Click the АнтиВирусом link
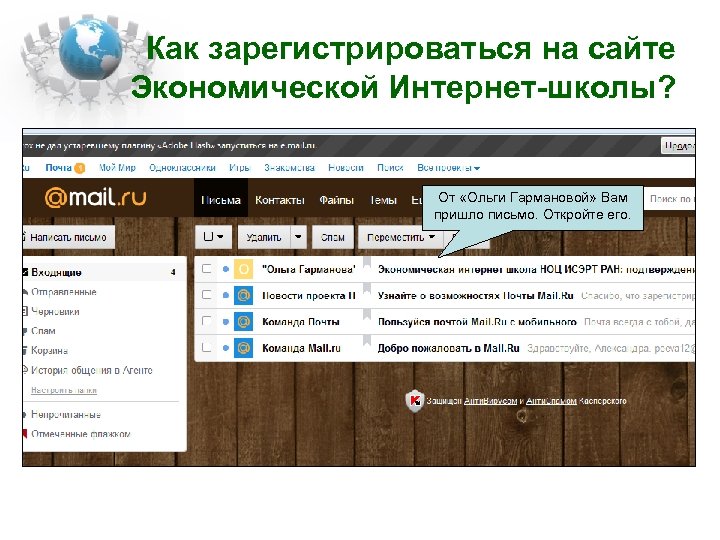Viewport: 720px width, 540px height. click(490, 401)
